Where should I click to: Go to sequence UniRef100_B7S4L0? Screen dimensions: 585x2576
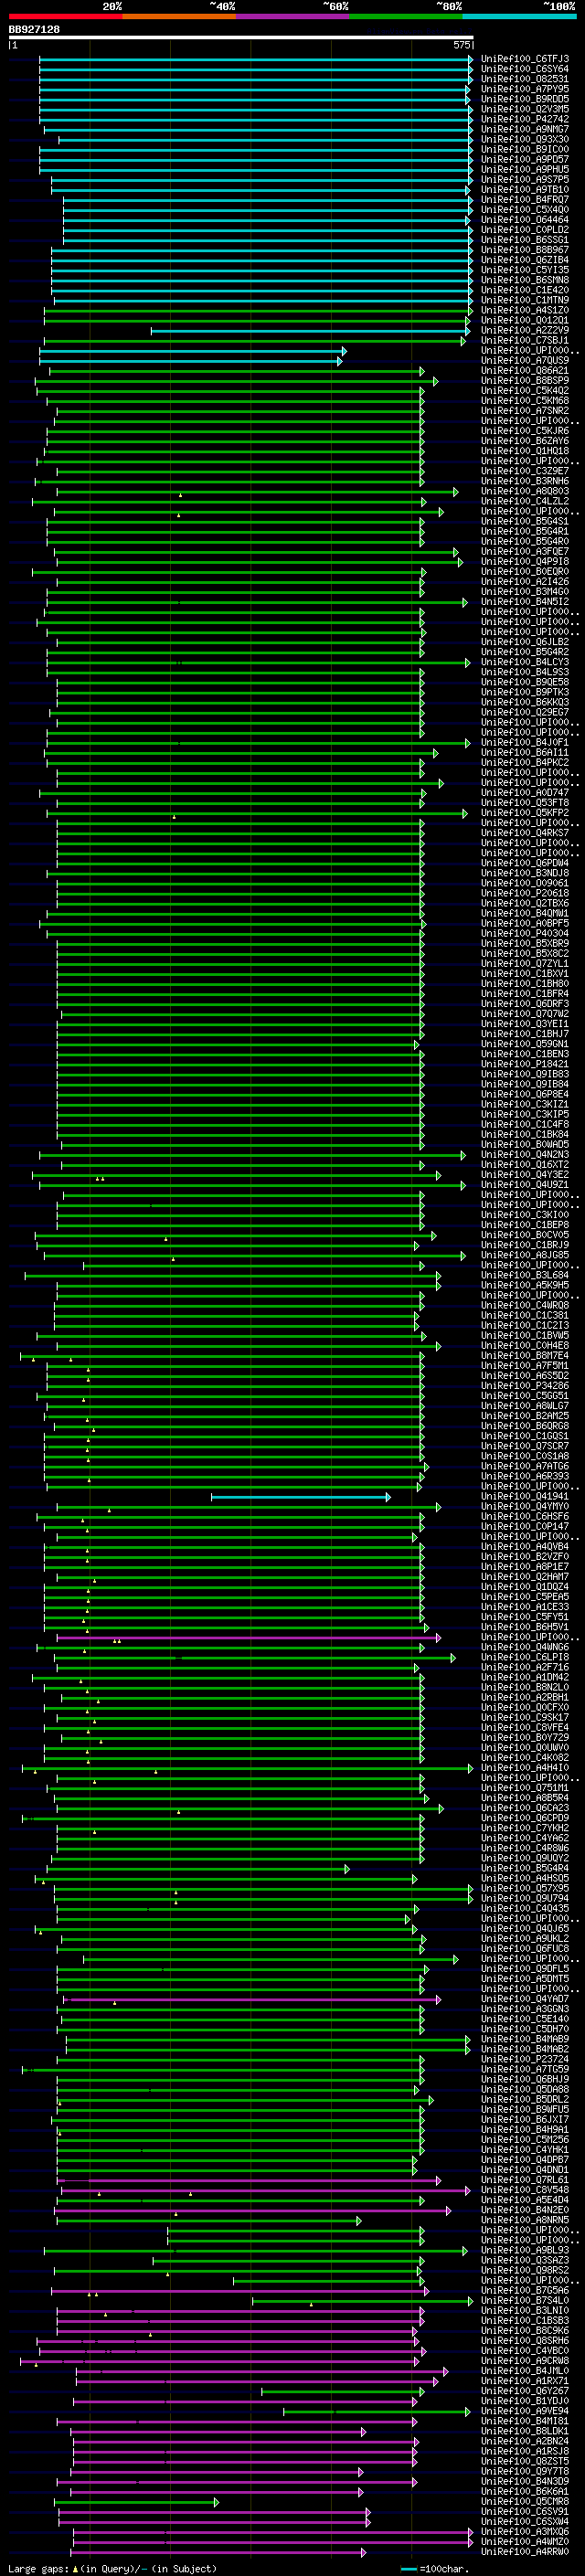pyautogui.click(x=525, y=2300)
